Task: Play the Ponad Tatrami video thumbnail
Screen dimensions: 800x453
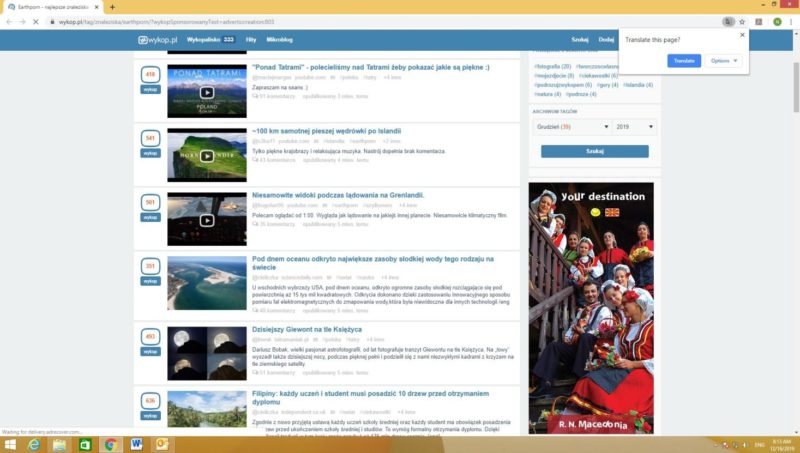Action: click(x=207, y=91)
